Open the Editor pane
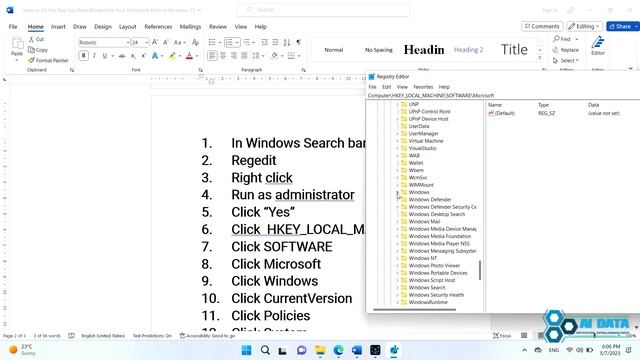640x360 pixels. tap(598, 46)
